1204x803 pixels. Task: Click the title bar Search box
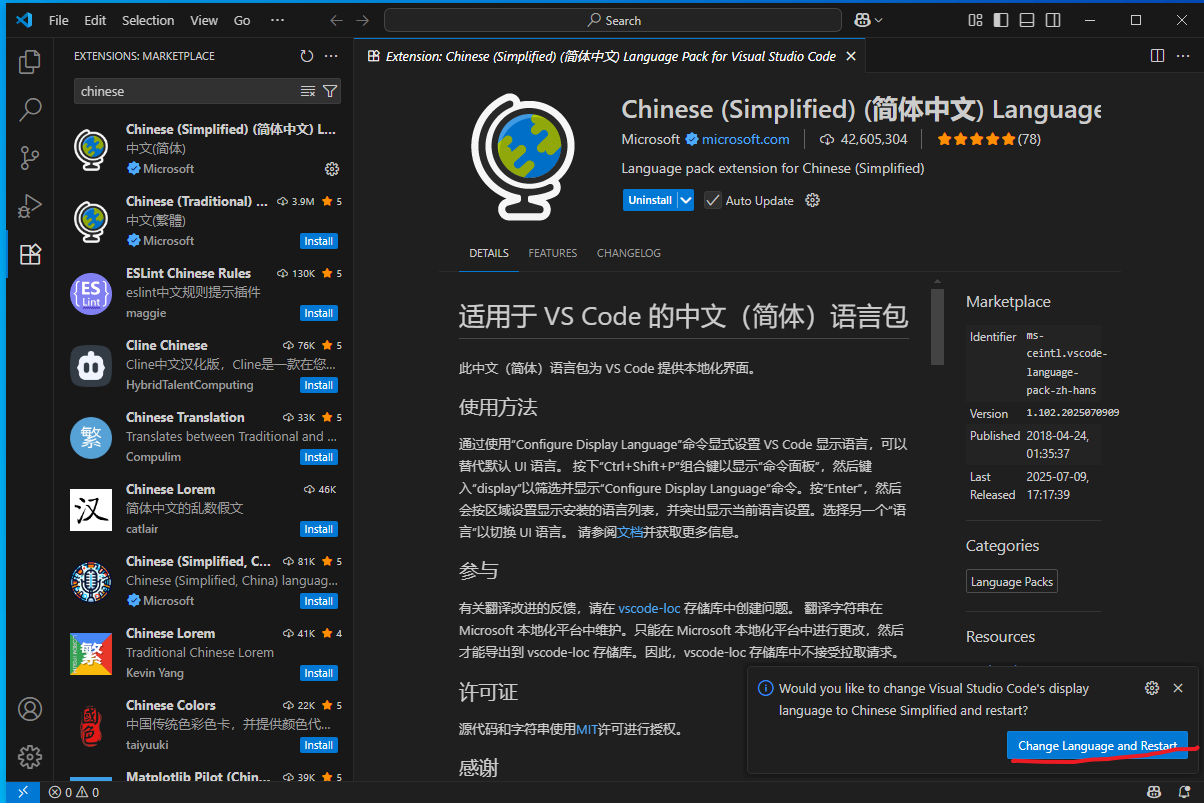(614, 20)
